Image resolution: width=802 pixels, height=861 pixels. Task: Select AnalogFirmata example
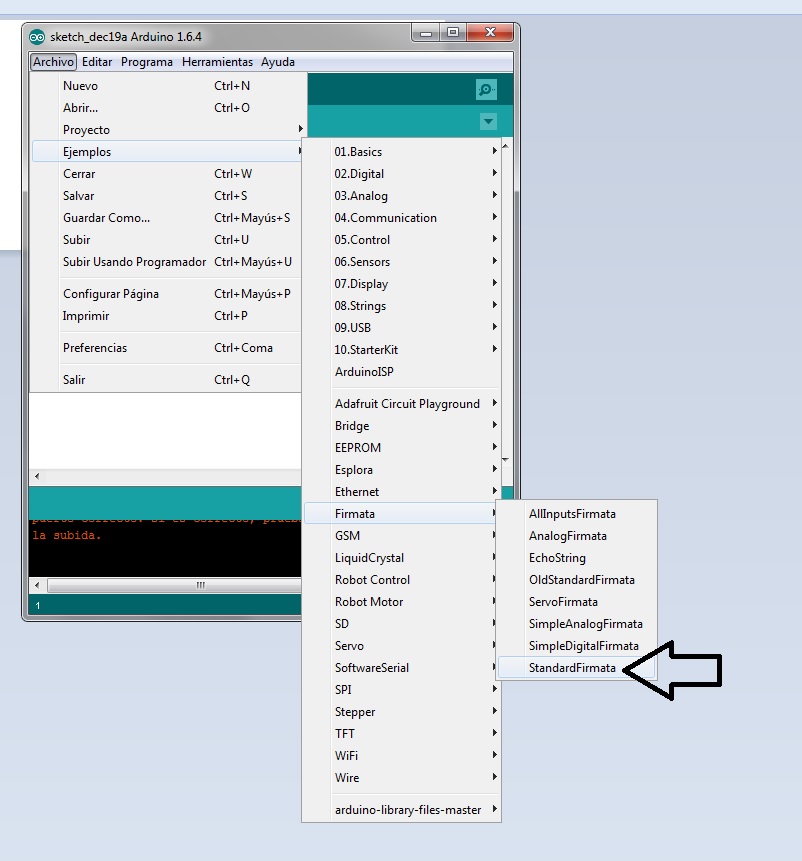pos(576,535)
